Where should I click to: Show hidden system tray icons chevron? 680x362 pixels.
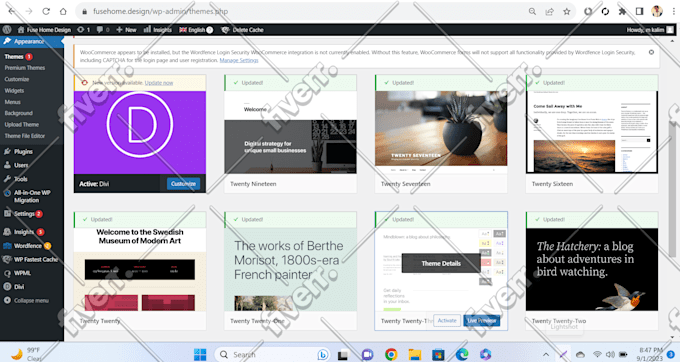[x=546, y=354]
